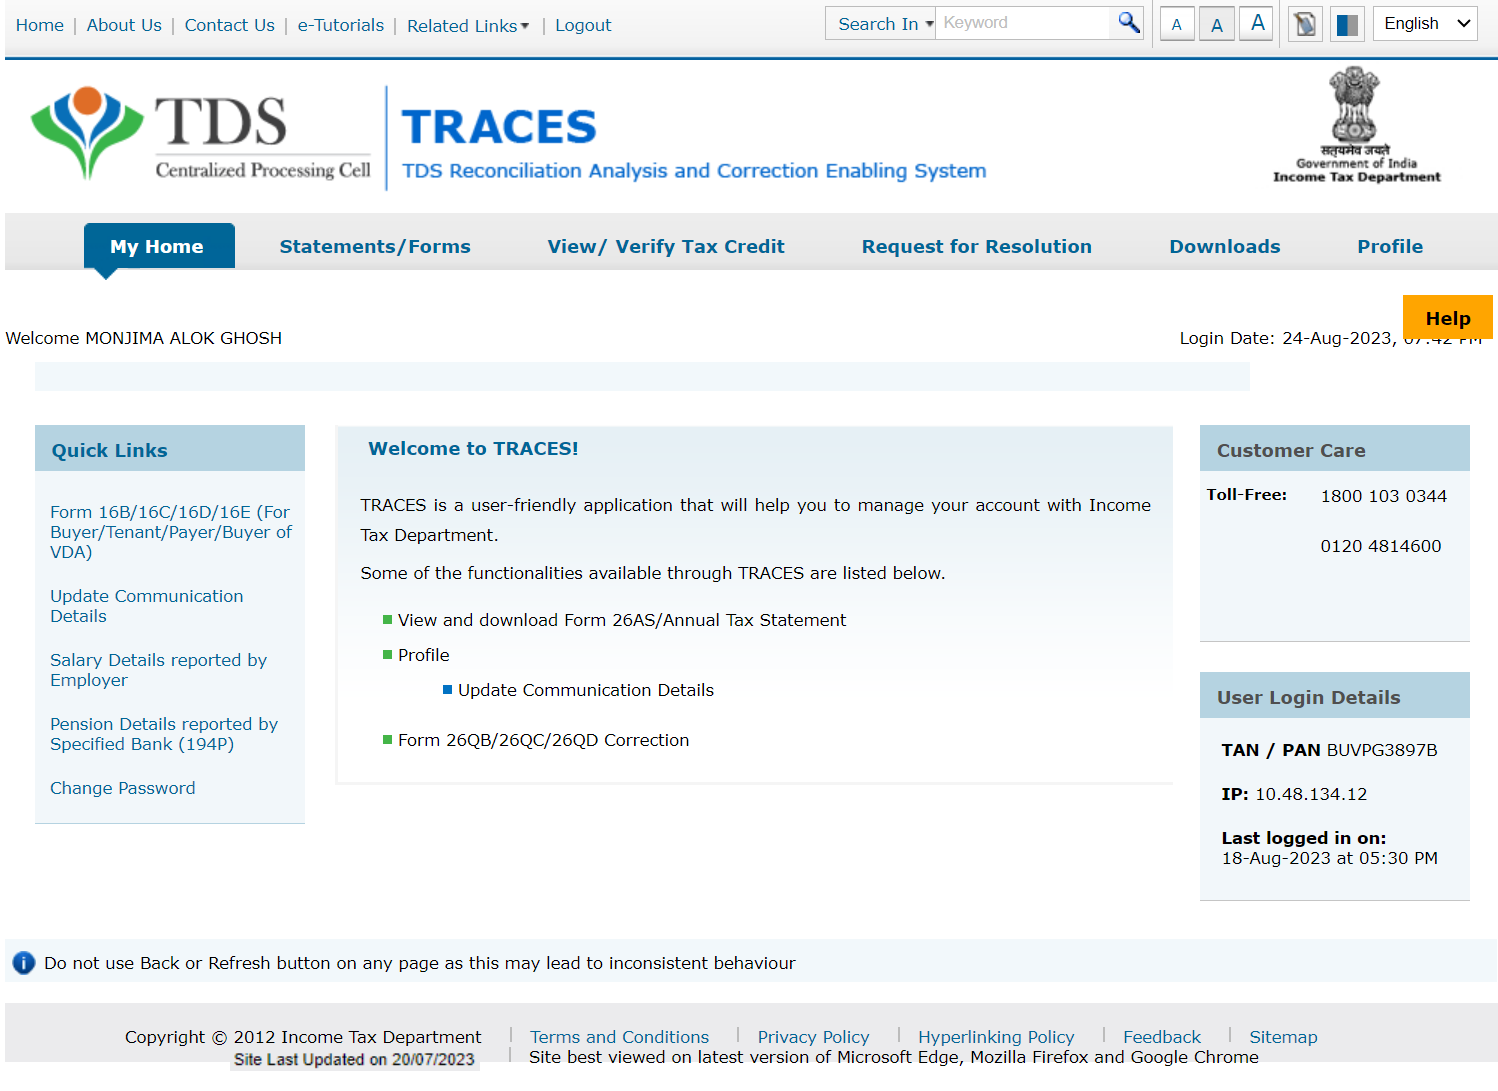Select View/ Verify Tax Credit
The height and width of the screenshot is (1091, 1498).
click(666, 246)
